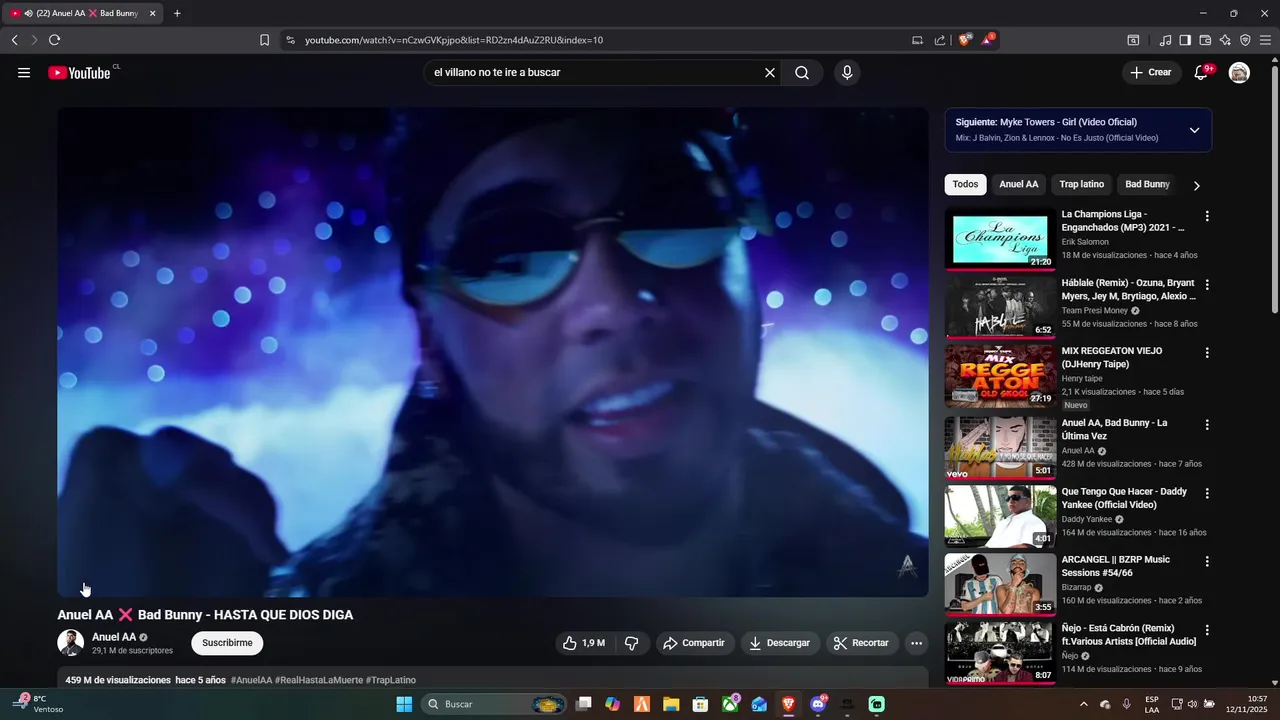Open volume control in system tray

click(1192, 704)
